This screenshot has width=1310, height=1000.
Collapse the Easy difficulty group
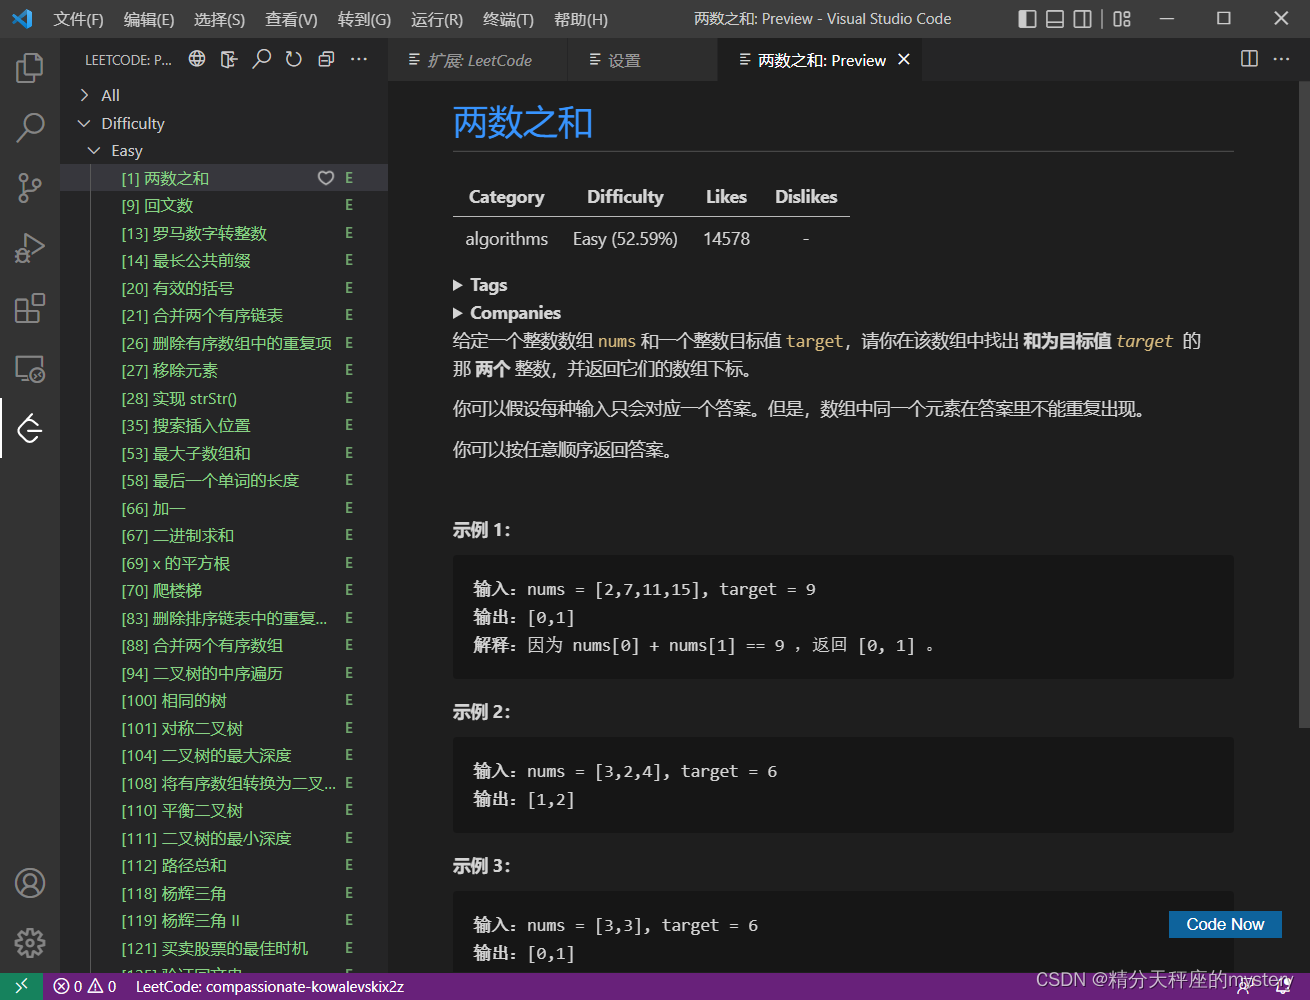click(x=94, y=150)
